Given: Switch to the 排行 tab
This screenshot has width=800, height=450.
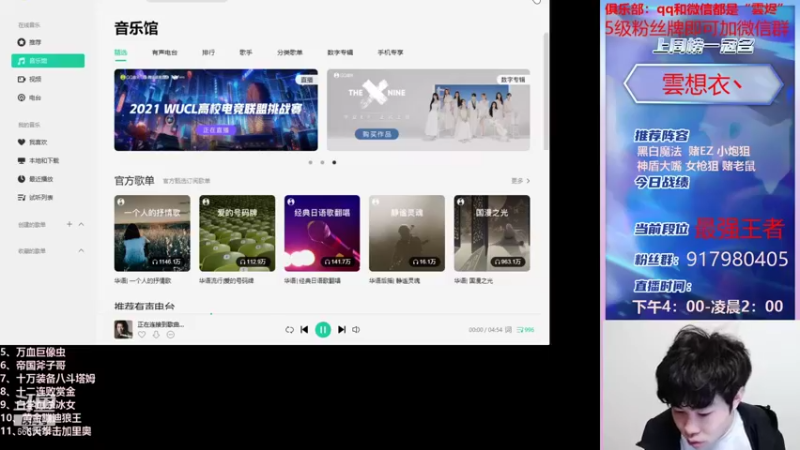Looking at the screenshot, I should pyautogui.click(x=208, y=53).
